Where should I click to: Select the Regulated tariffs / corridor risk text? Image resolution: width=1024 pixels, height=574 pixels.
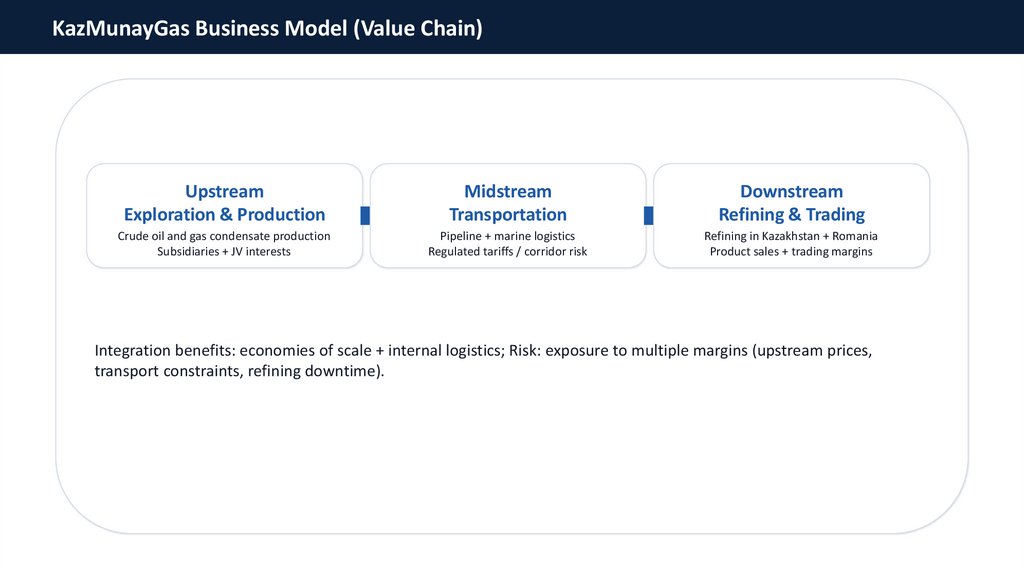(507, 251)
